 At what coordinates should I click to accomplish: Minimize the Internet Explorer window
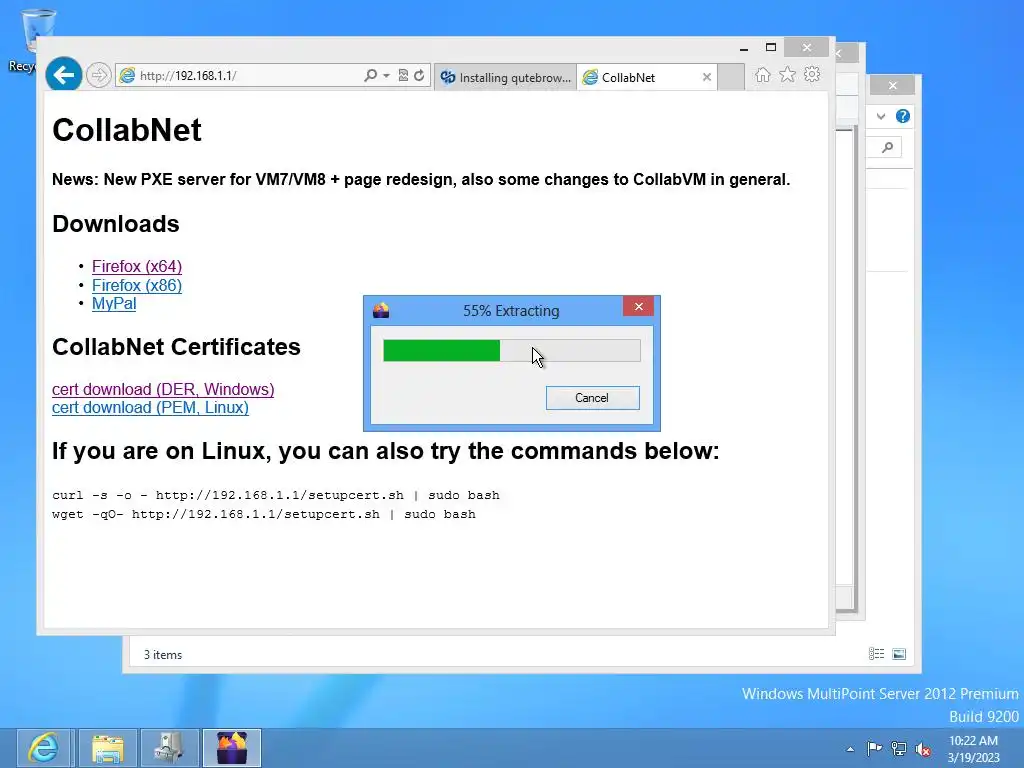point(743,48)
